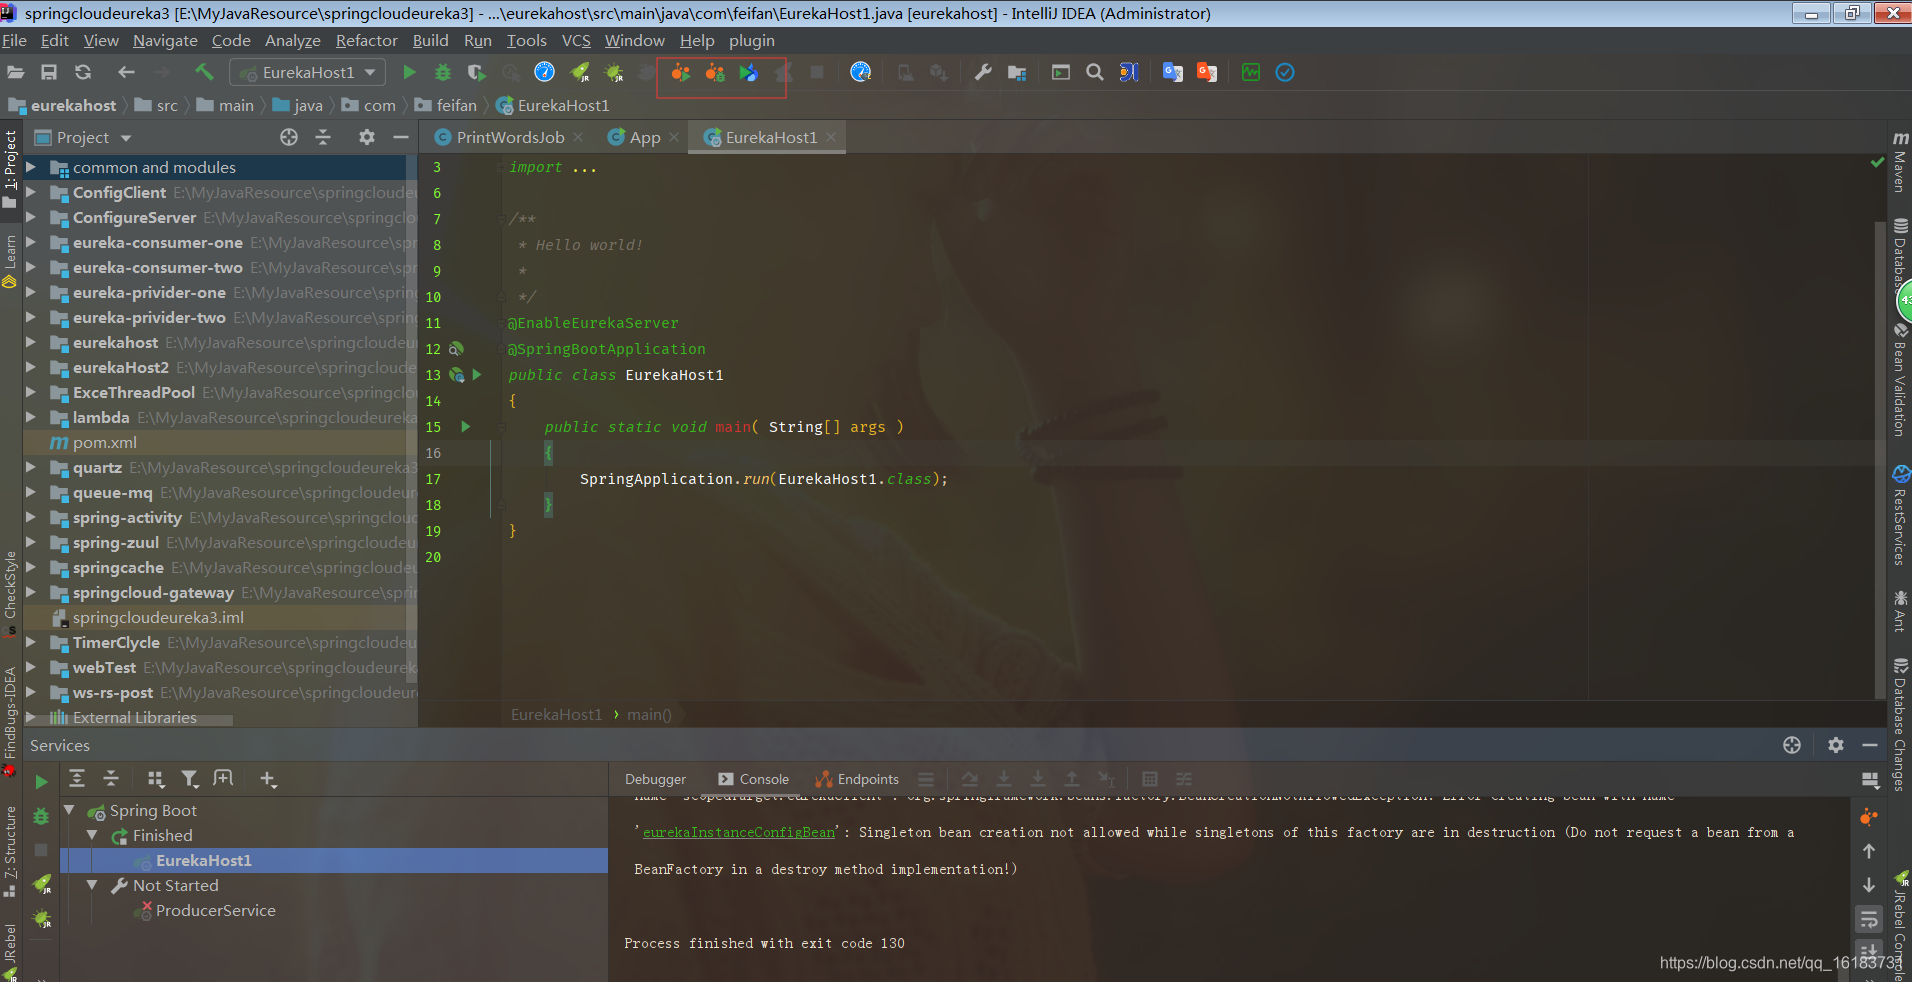Image resolution: width=1912 pixels, height=982 pixels.
Task: Hide the Project panel with minus icon
Action: click(x=401, y=137)
